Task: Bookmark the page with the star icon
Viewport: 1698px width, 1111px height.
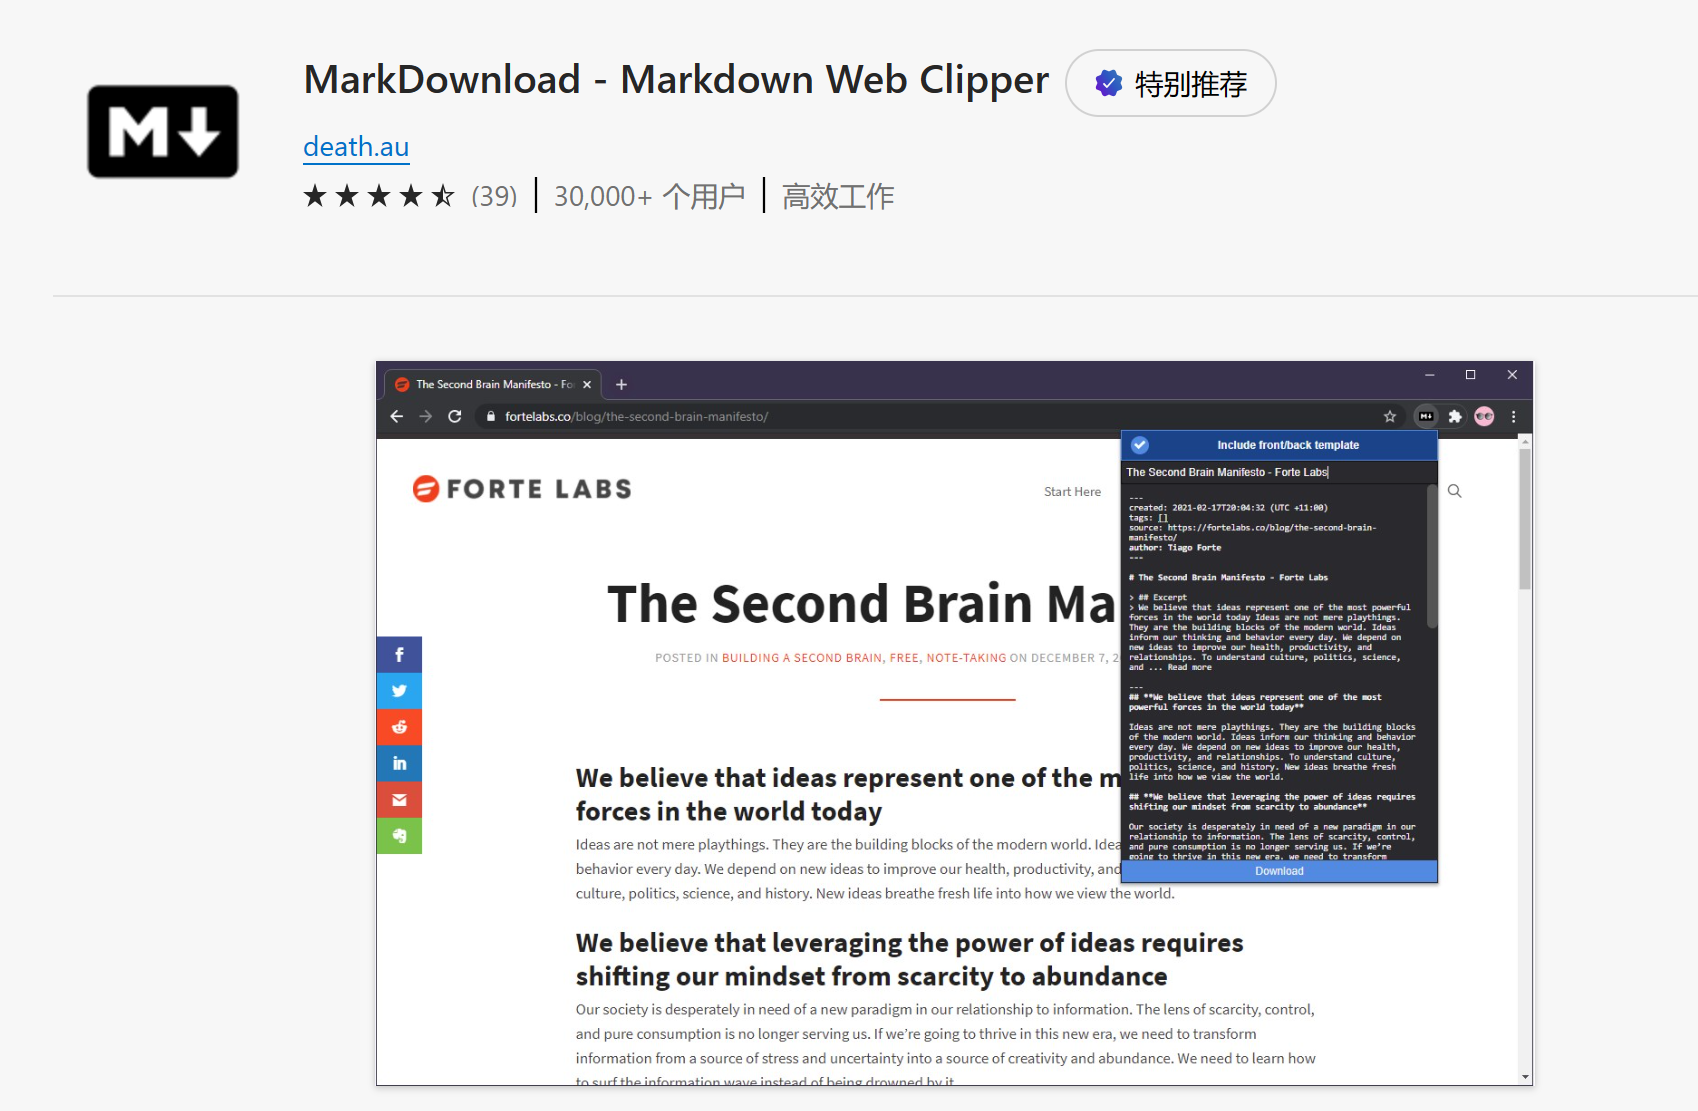Action: click(x=1390, y=416)
